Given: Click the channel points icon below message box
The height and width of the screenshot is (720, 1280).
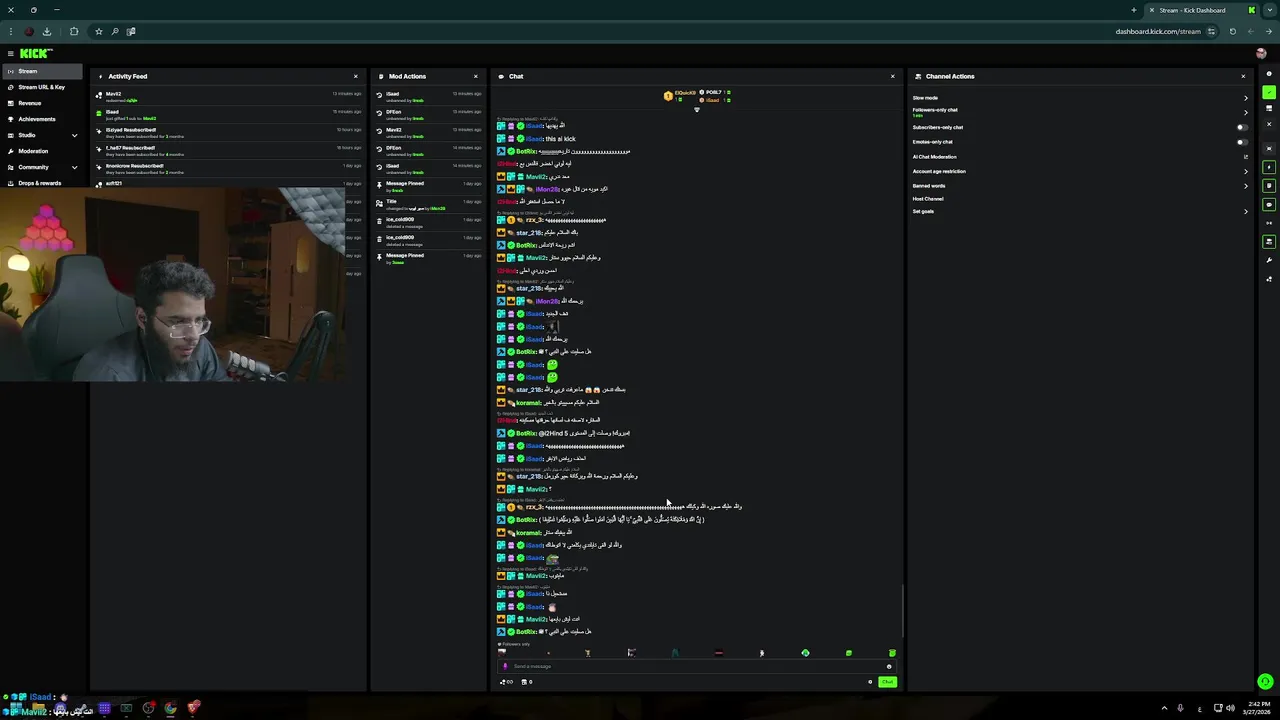Looking at the screenshot, I should (x=507, y=682).
